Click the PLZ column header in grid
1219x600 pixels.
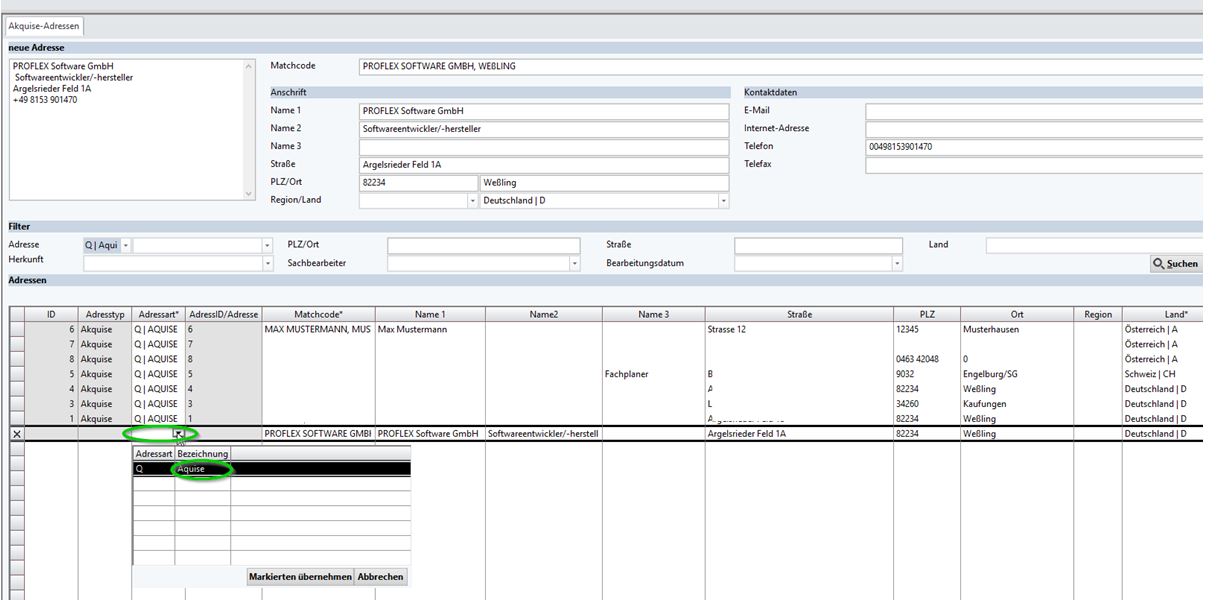coord(926,314)
